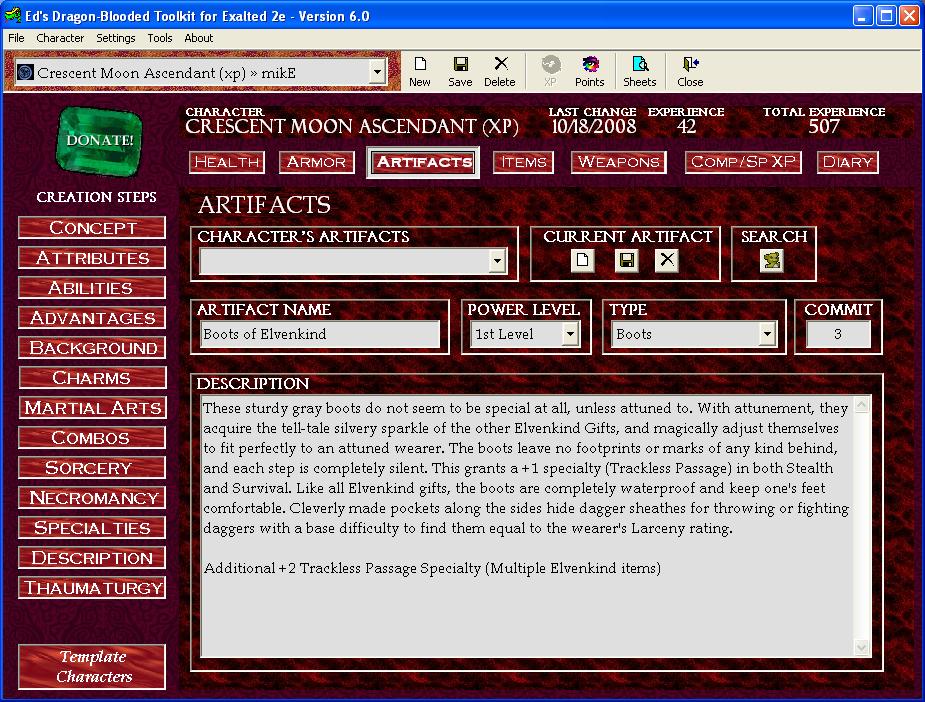Go to the Charms creation step
Screen dimensions: 925x702
point(92,378)
